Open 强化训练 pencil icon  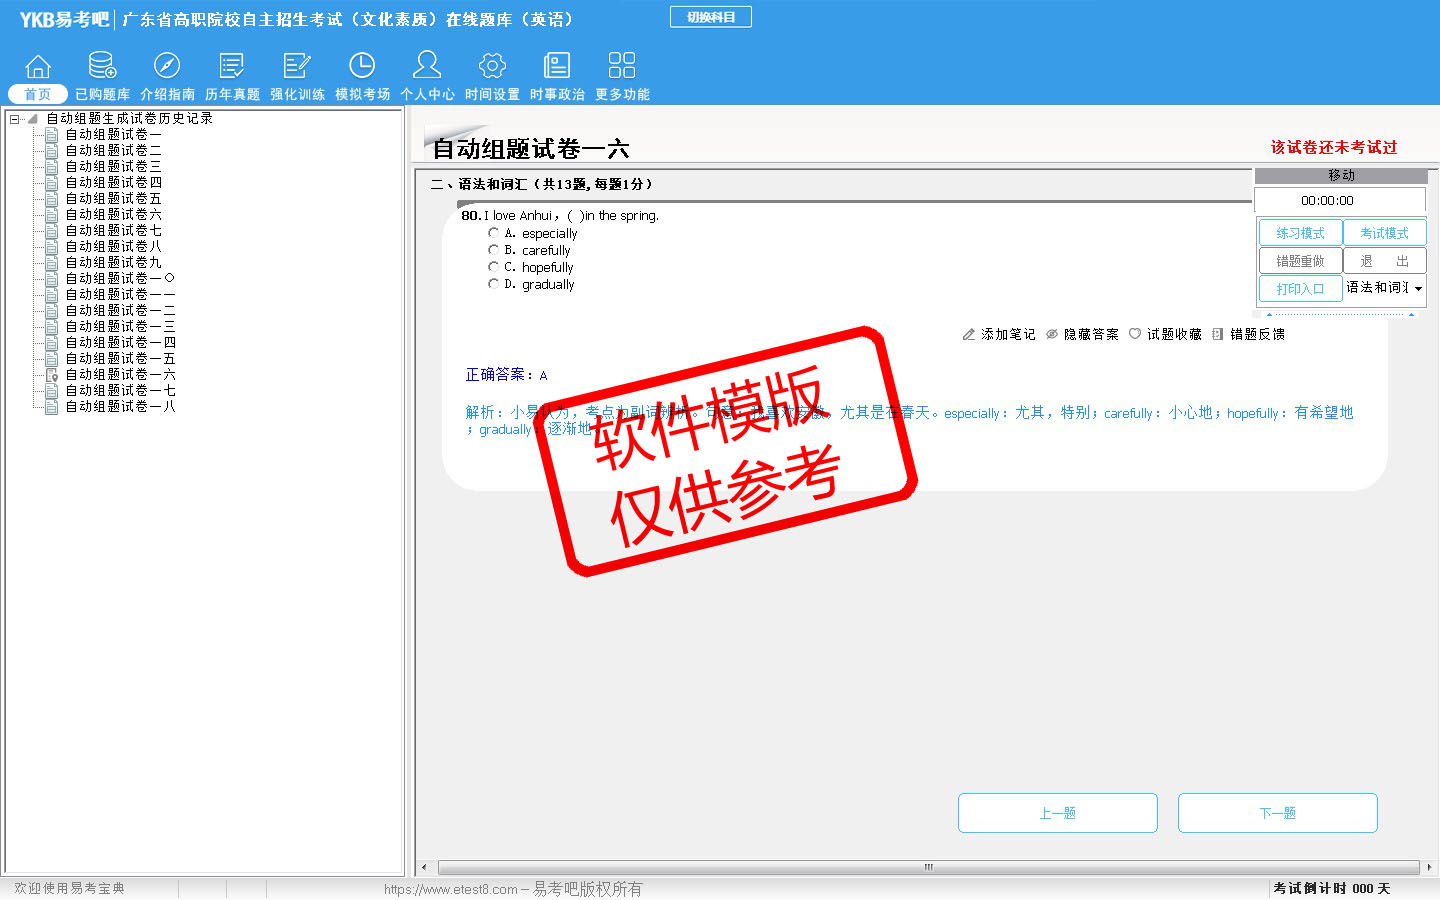[x=297, y=66]
